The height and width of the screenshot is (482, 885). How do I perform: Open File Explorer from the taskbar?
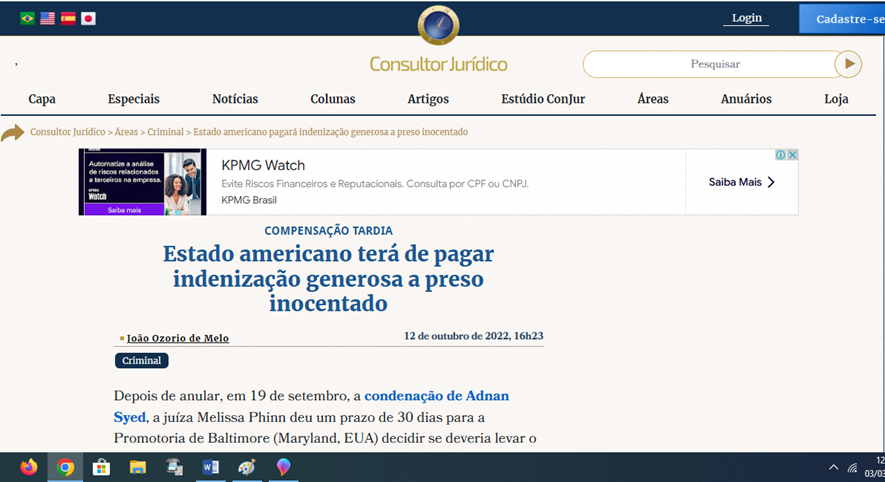[138, 467]
